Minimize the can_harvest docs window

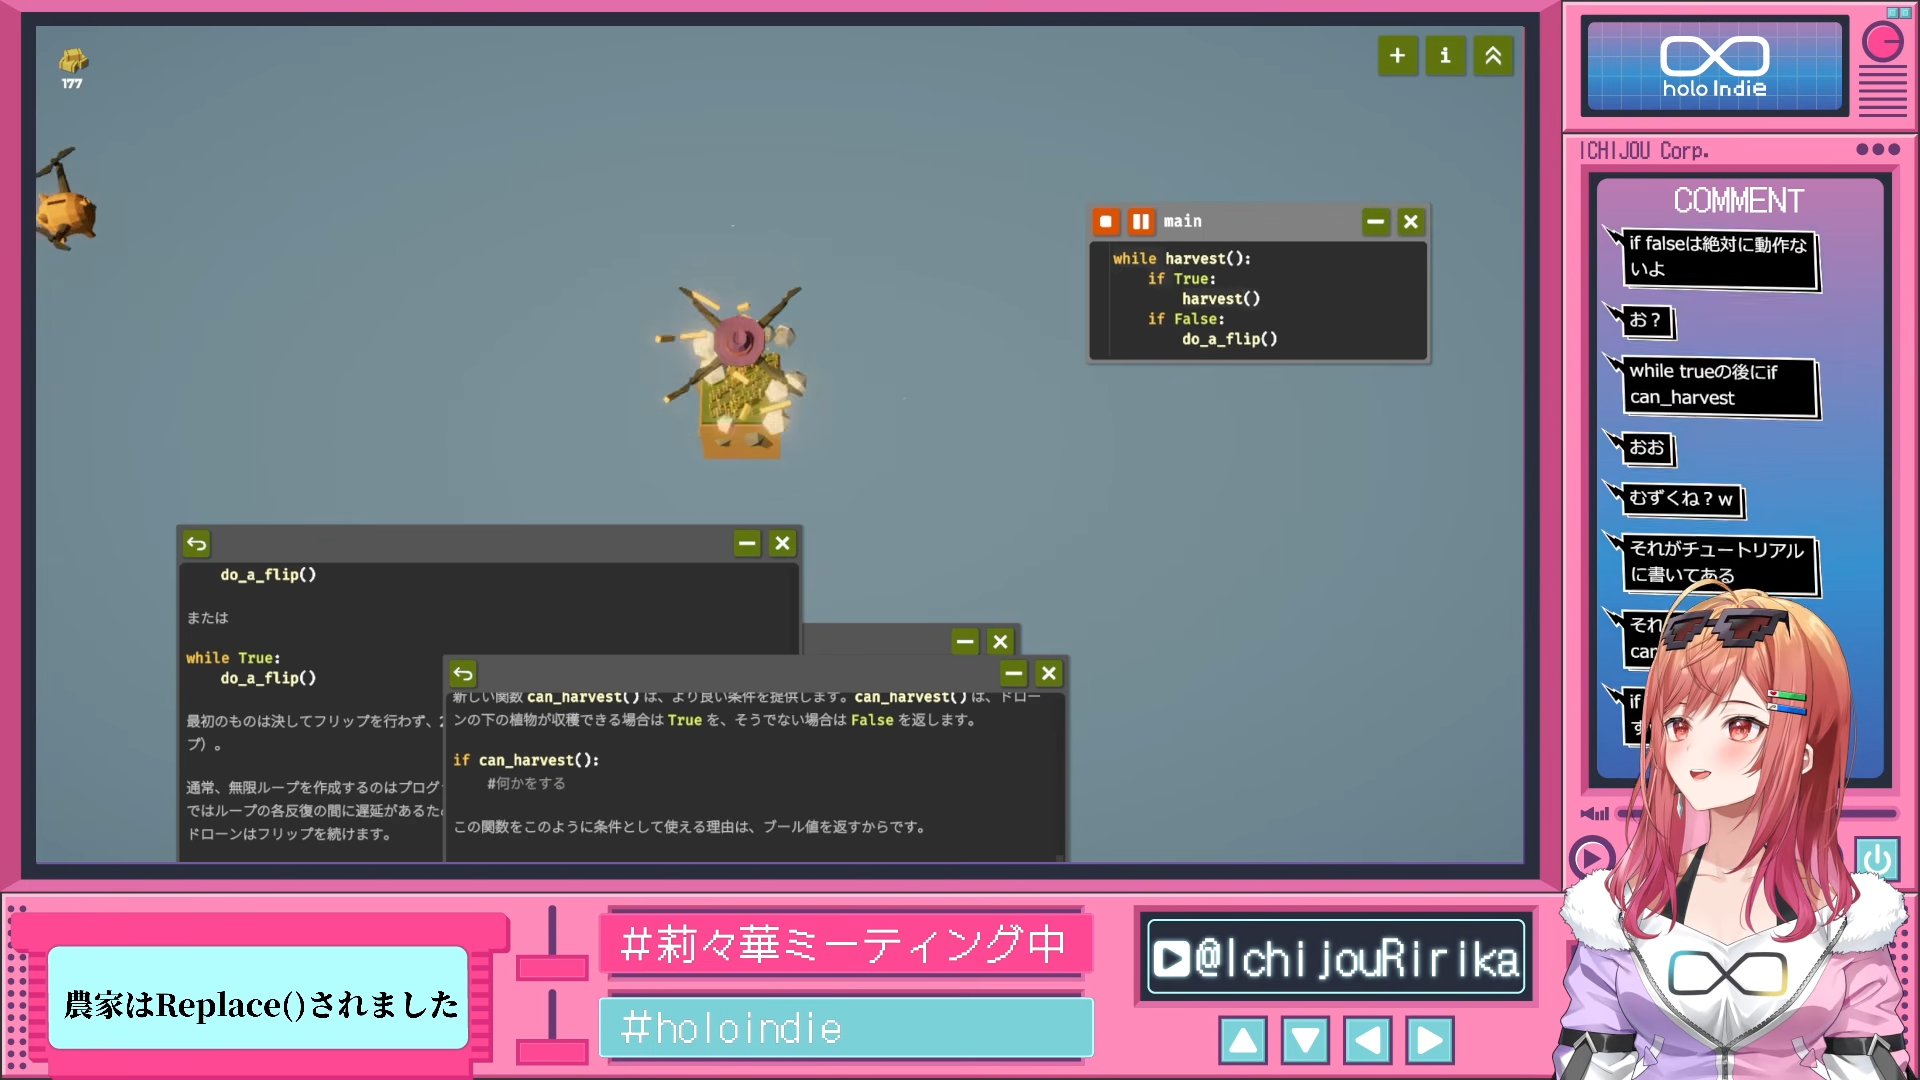coord(1013,674)
